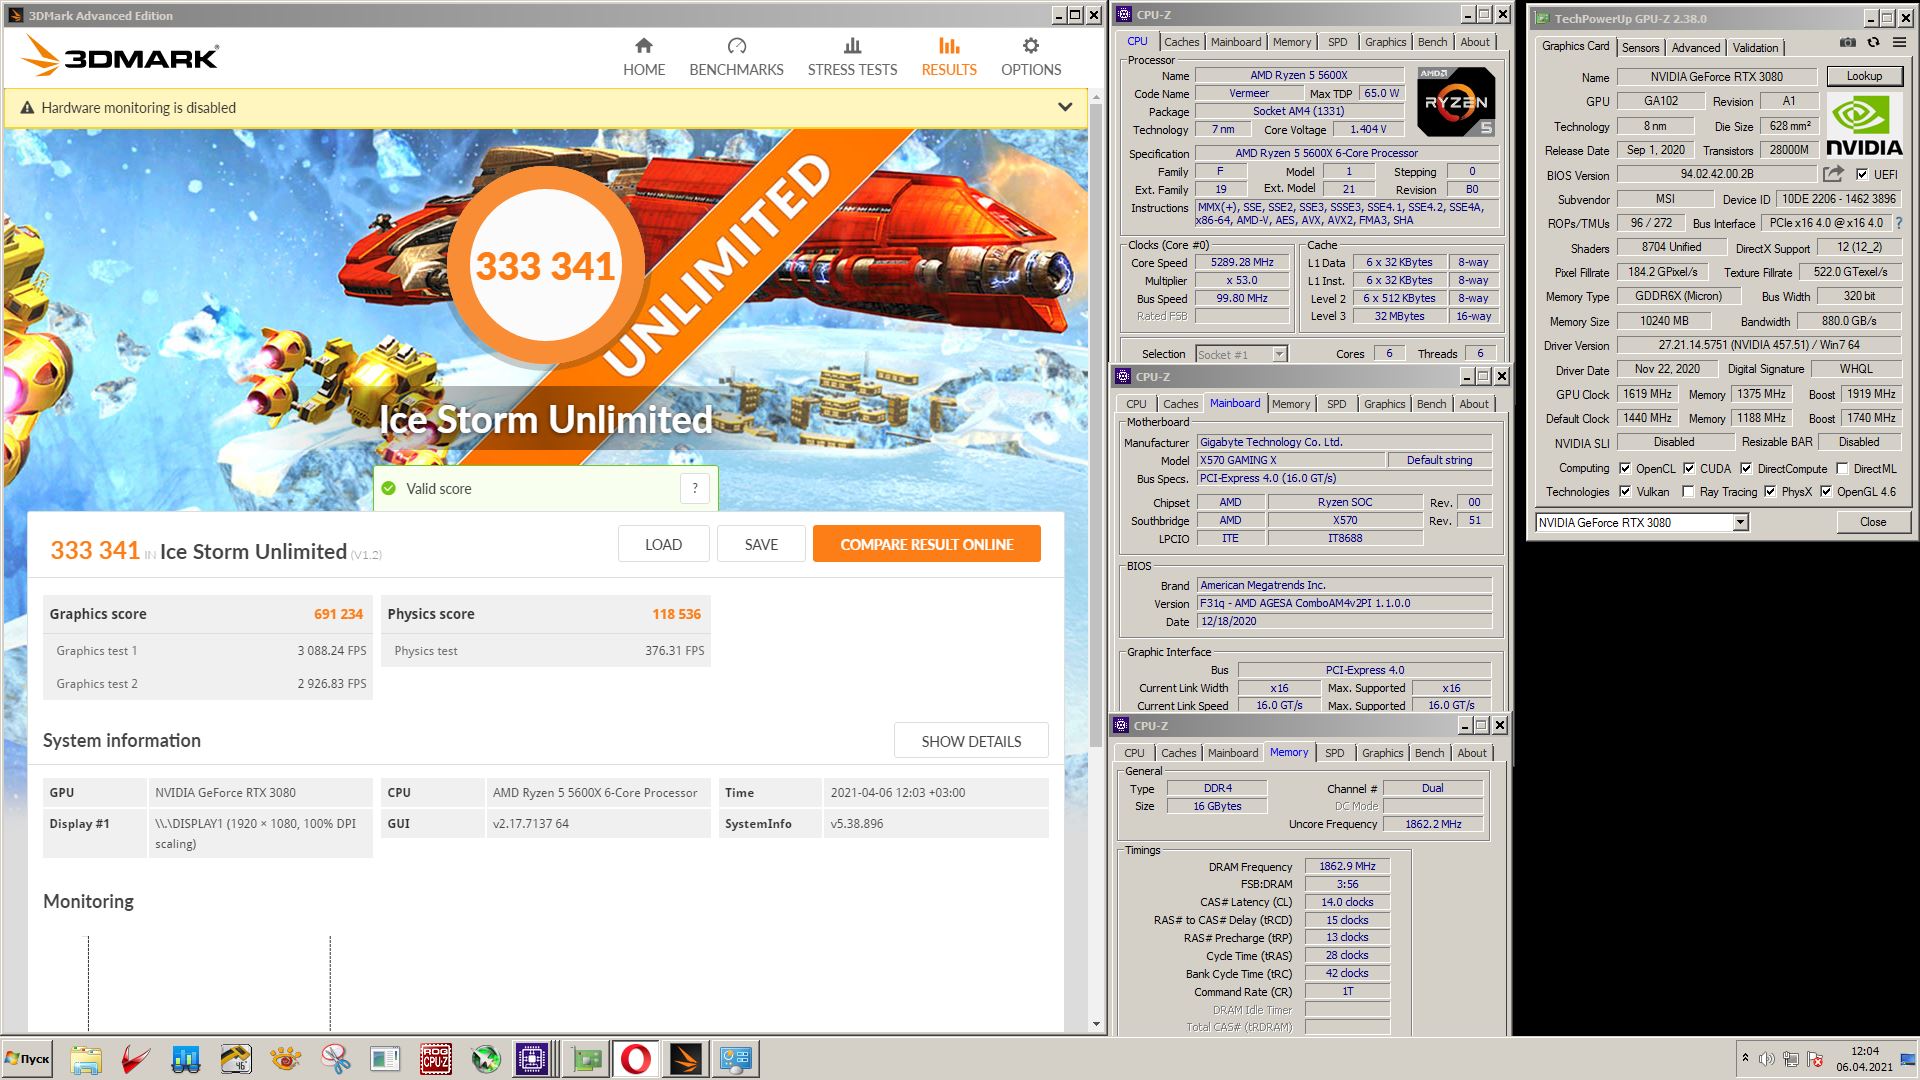Image resolution: width=1920 pixels, height=1080 pixels.
Task: Toggle the OpenCL checkbox
Action: point(1625,468)
